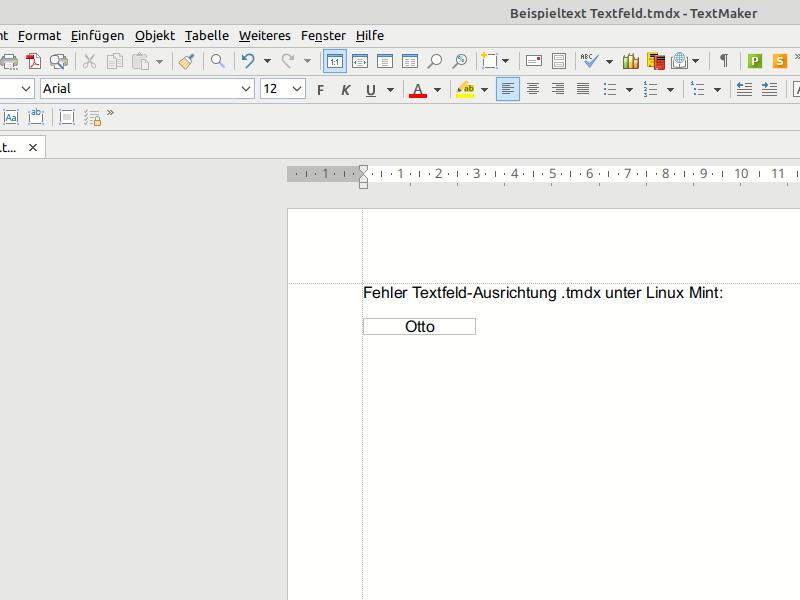Center-align the paragraph
The image size is (800, 600).
click(x=533, y=89)
